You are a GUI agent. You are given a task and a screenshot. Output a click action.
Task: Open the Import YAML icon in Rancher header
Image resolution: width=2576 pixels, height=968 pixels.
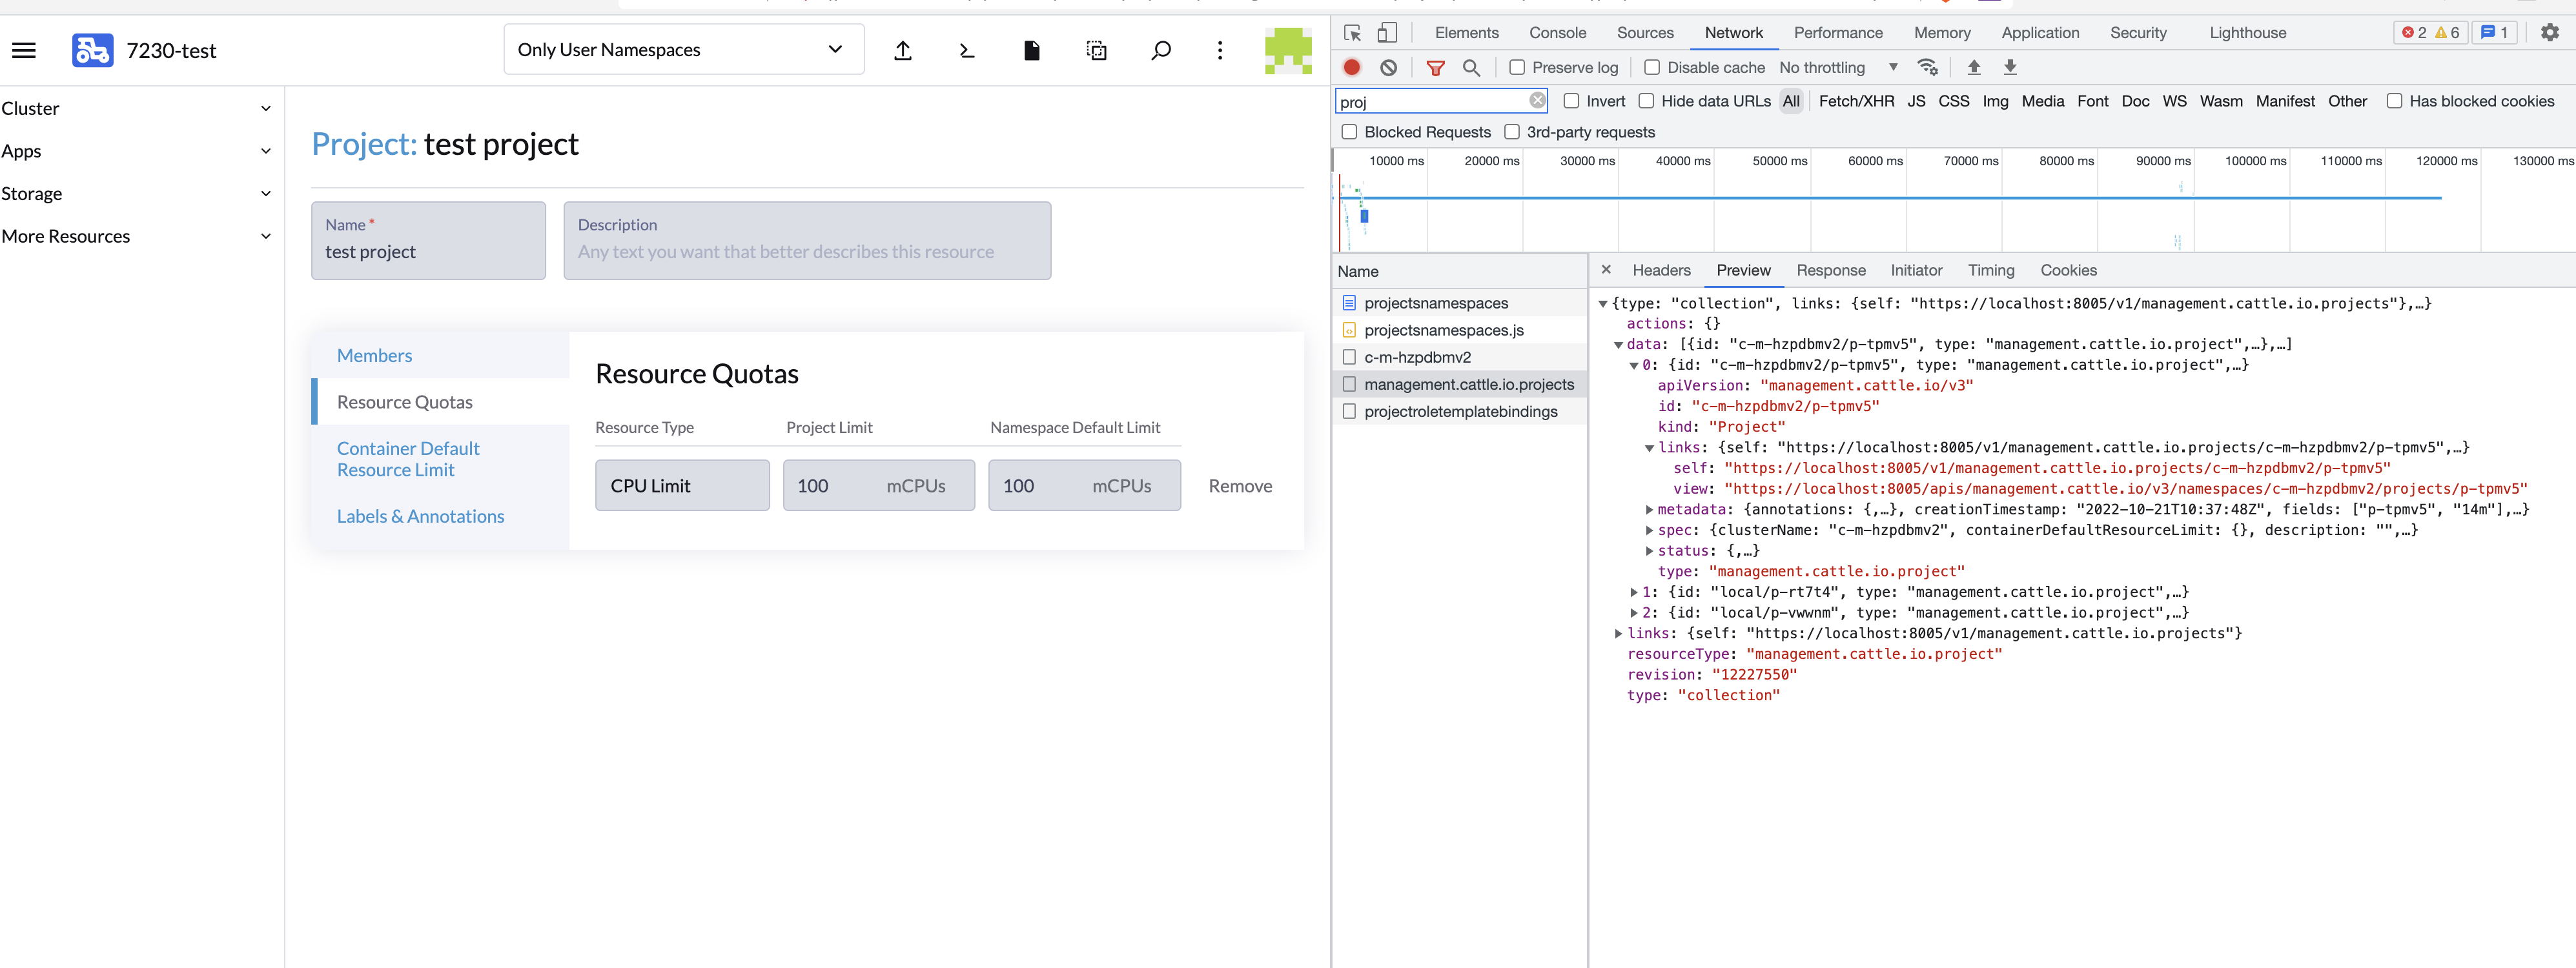coord(902,50)
